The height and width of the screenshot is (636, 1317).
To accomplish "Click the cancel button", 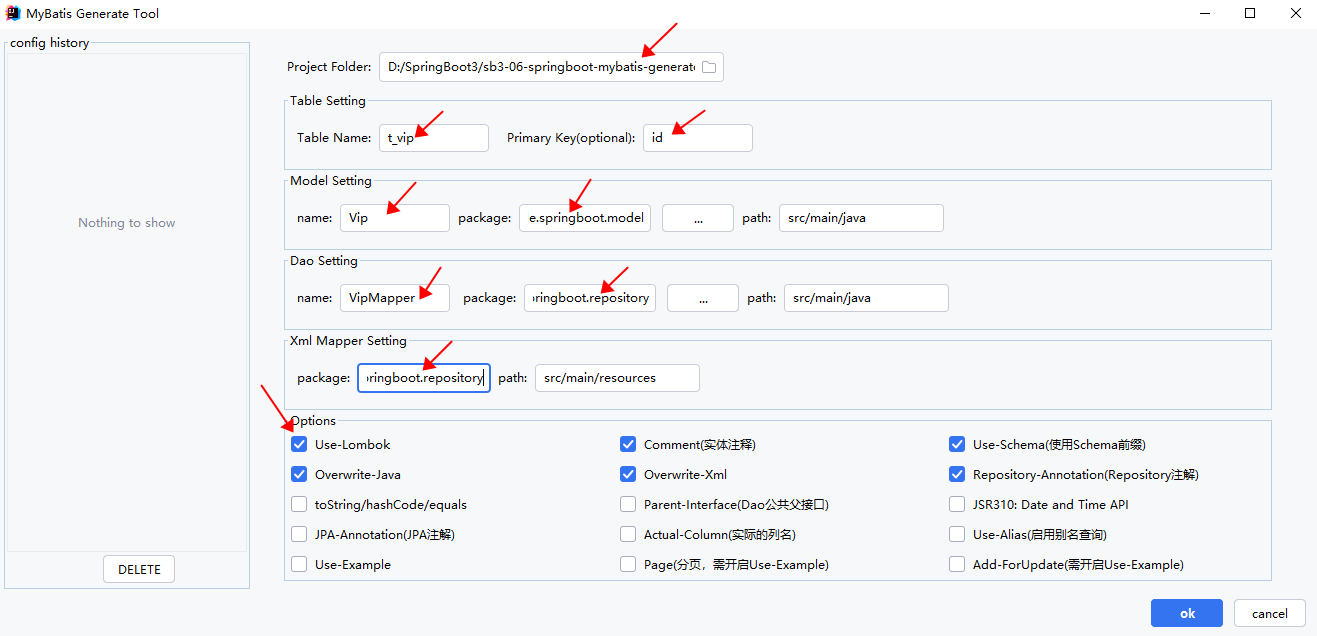I will coord(1270,613).
